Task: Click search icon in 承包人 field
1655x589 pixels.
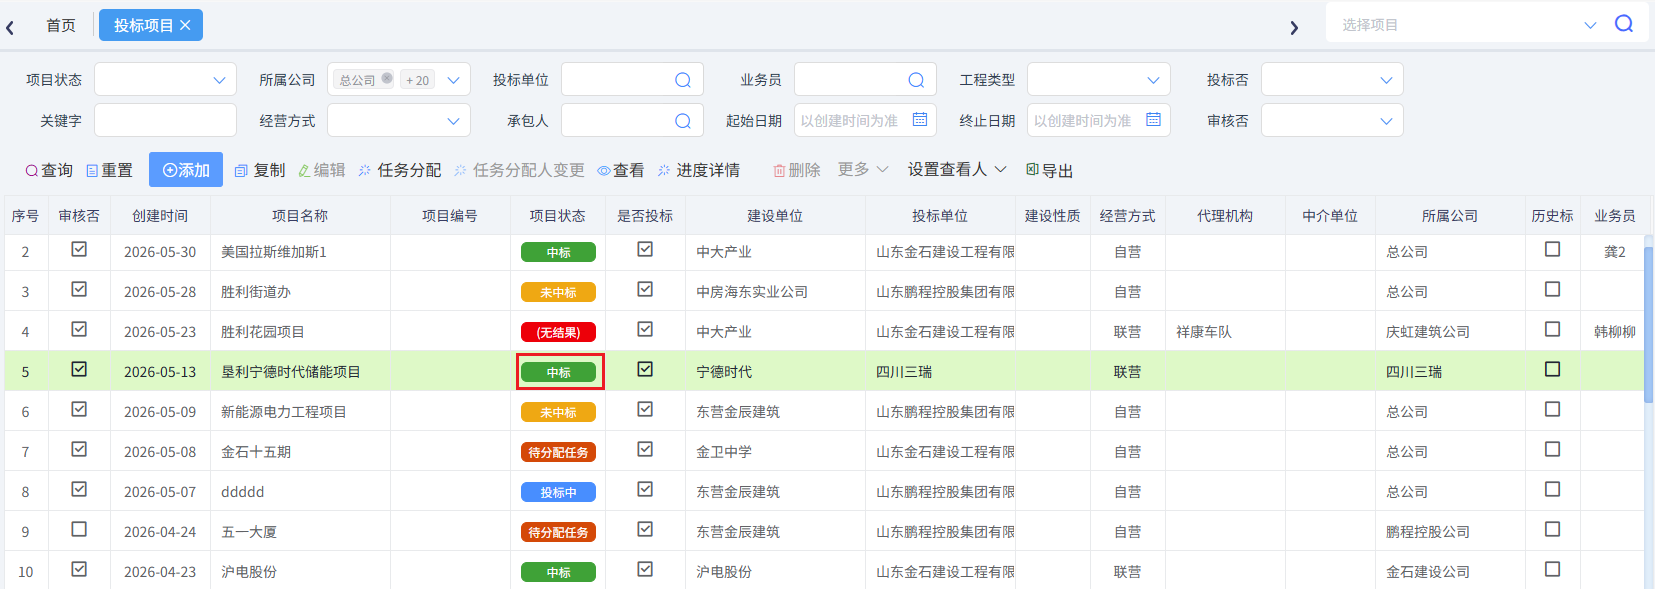Action: (683, 121)
